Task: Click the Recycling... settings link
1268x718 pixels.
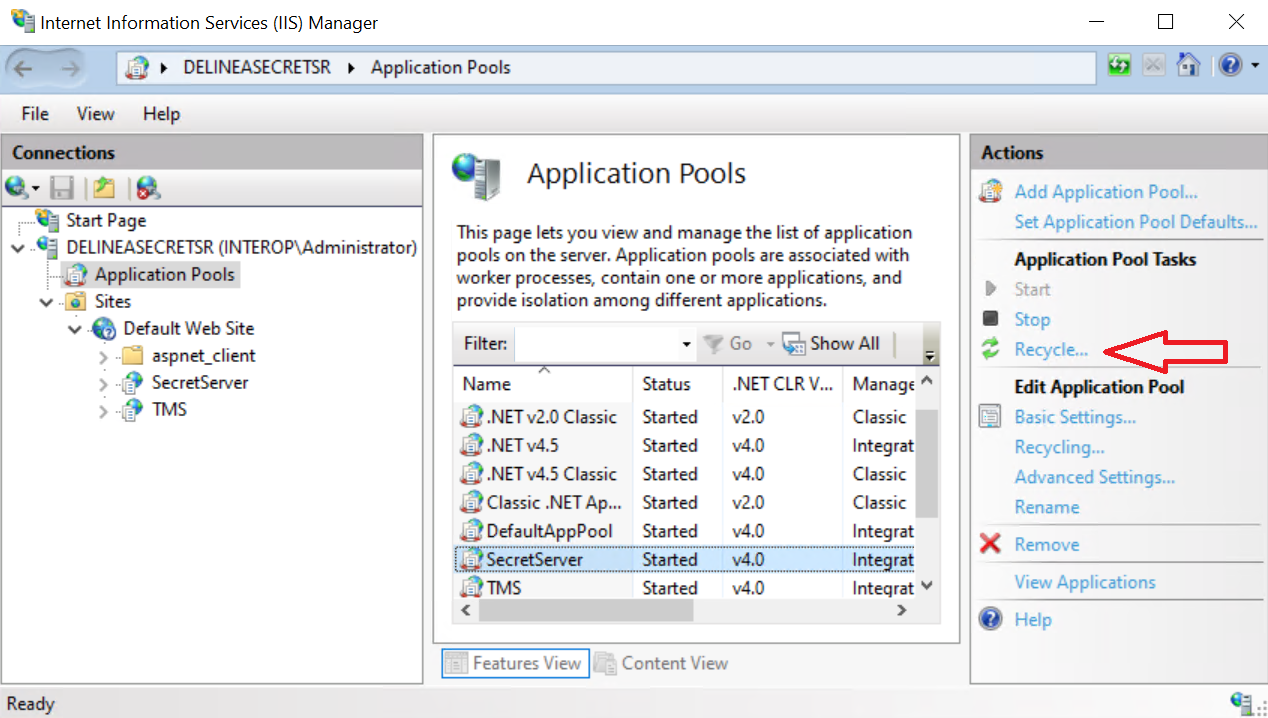Action: (1059, 447)
